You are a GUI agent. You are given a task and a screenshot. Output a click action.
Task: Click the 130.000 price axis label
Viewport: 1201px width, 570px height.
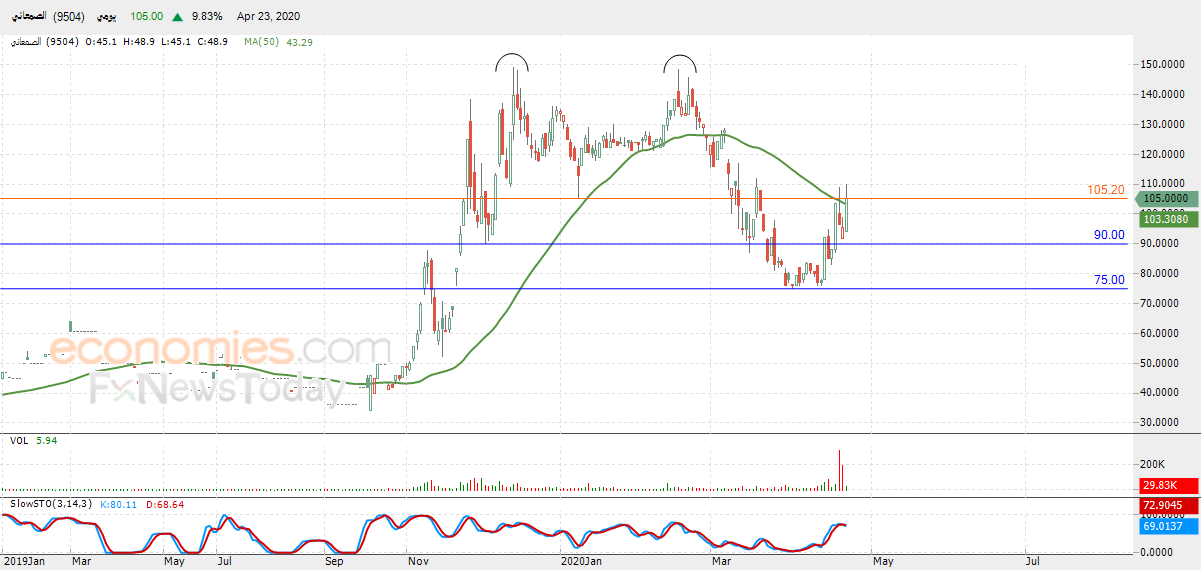pyautogui.click(x=1164, y=125)
